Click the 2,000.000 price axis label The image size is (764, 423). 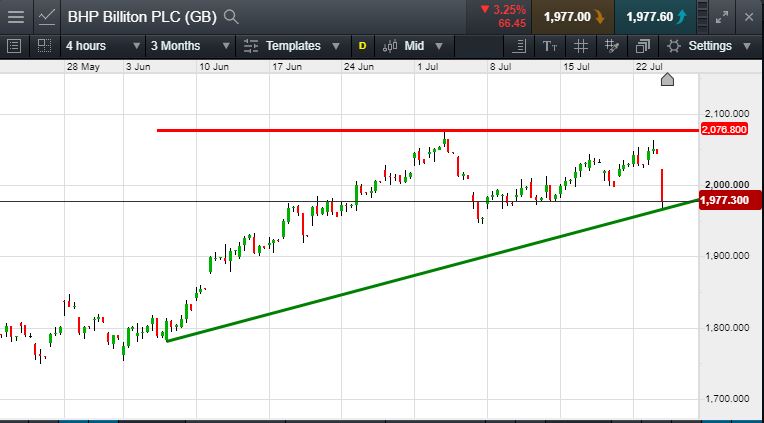pos(727,185)
